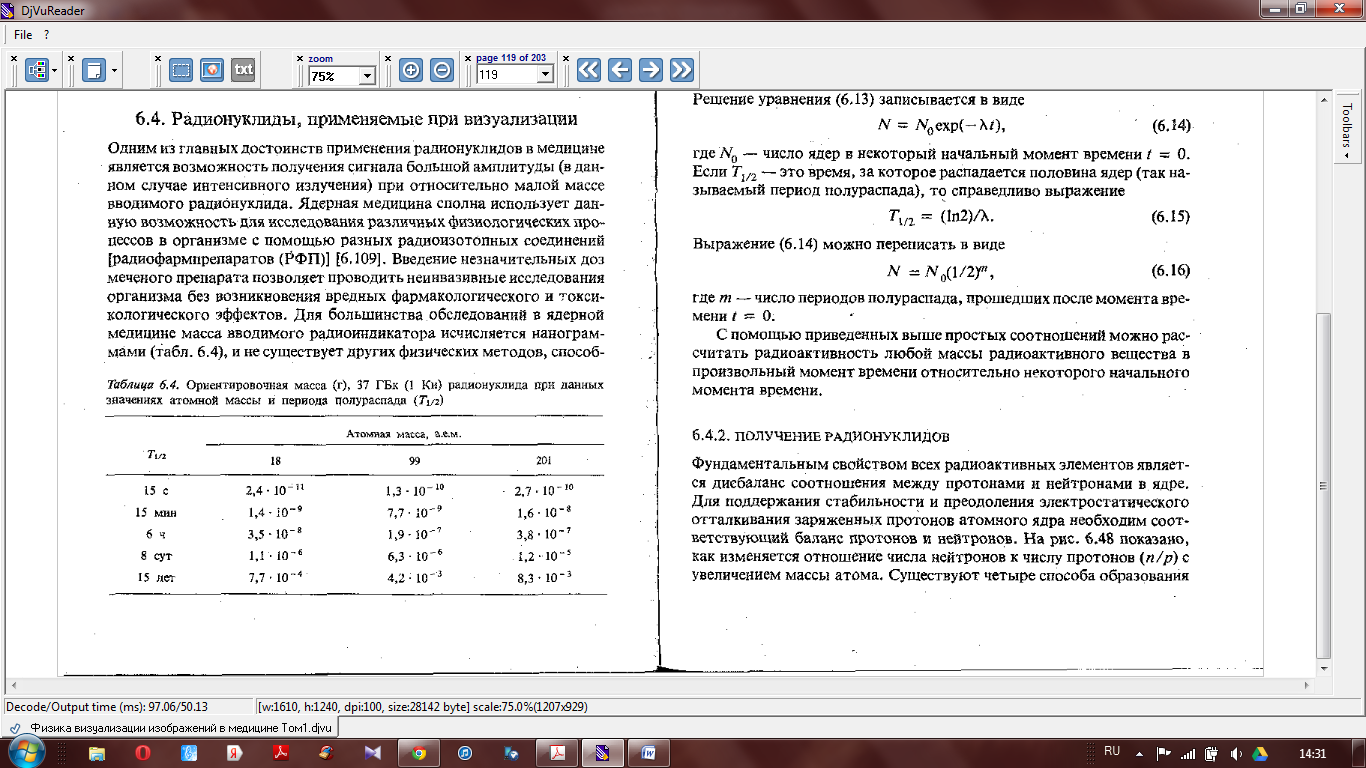Show hidden tray icons arrow
Image resolution: width=1366 pixels, height=768 pixels.
point(1139,752)
